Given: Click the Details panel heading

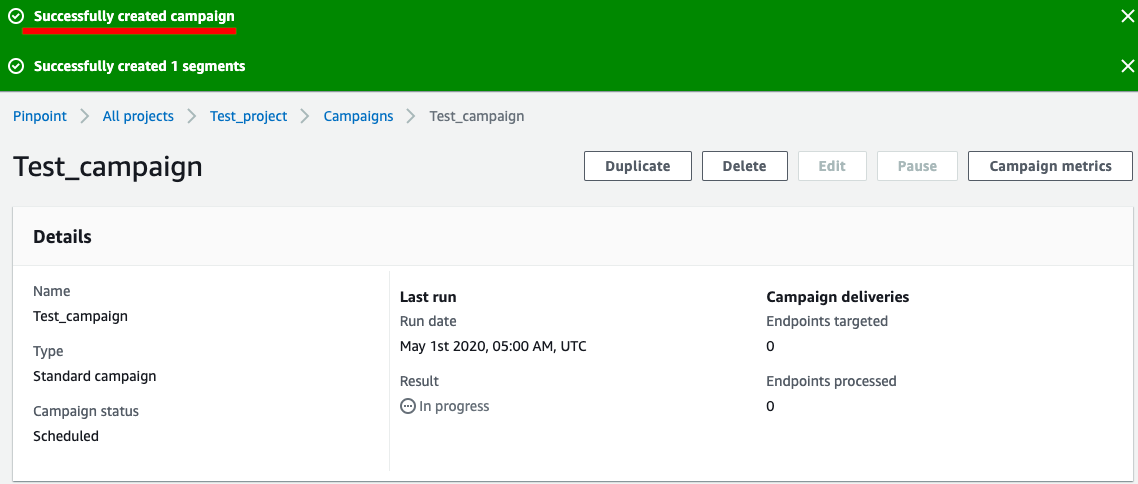Looking at the screenshot, I should 62,237.
